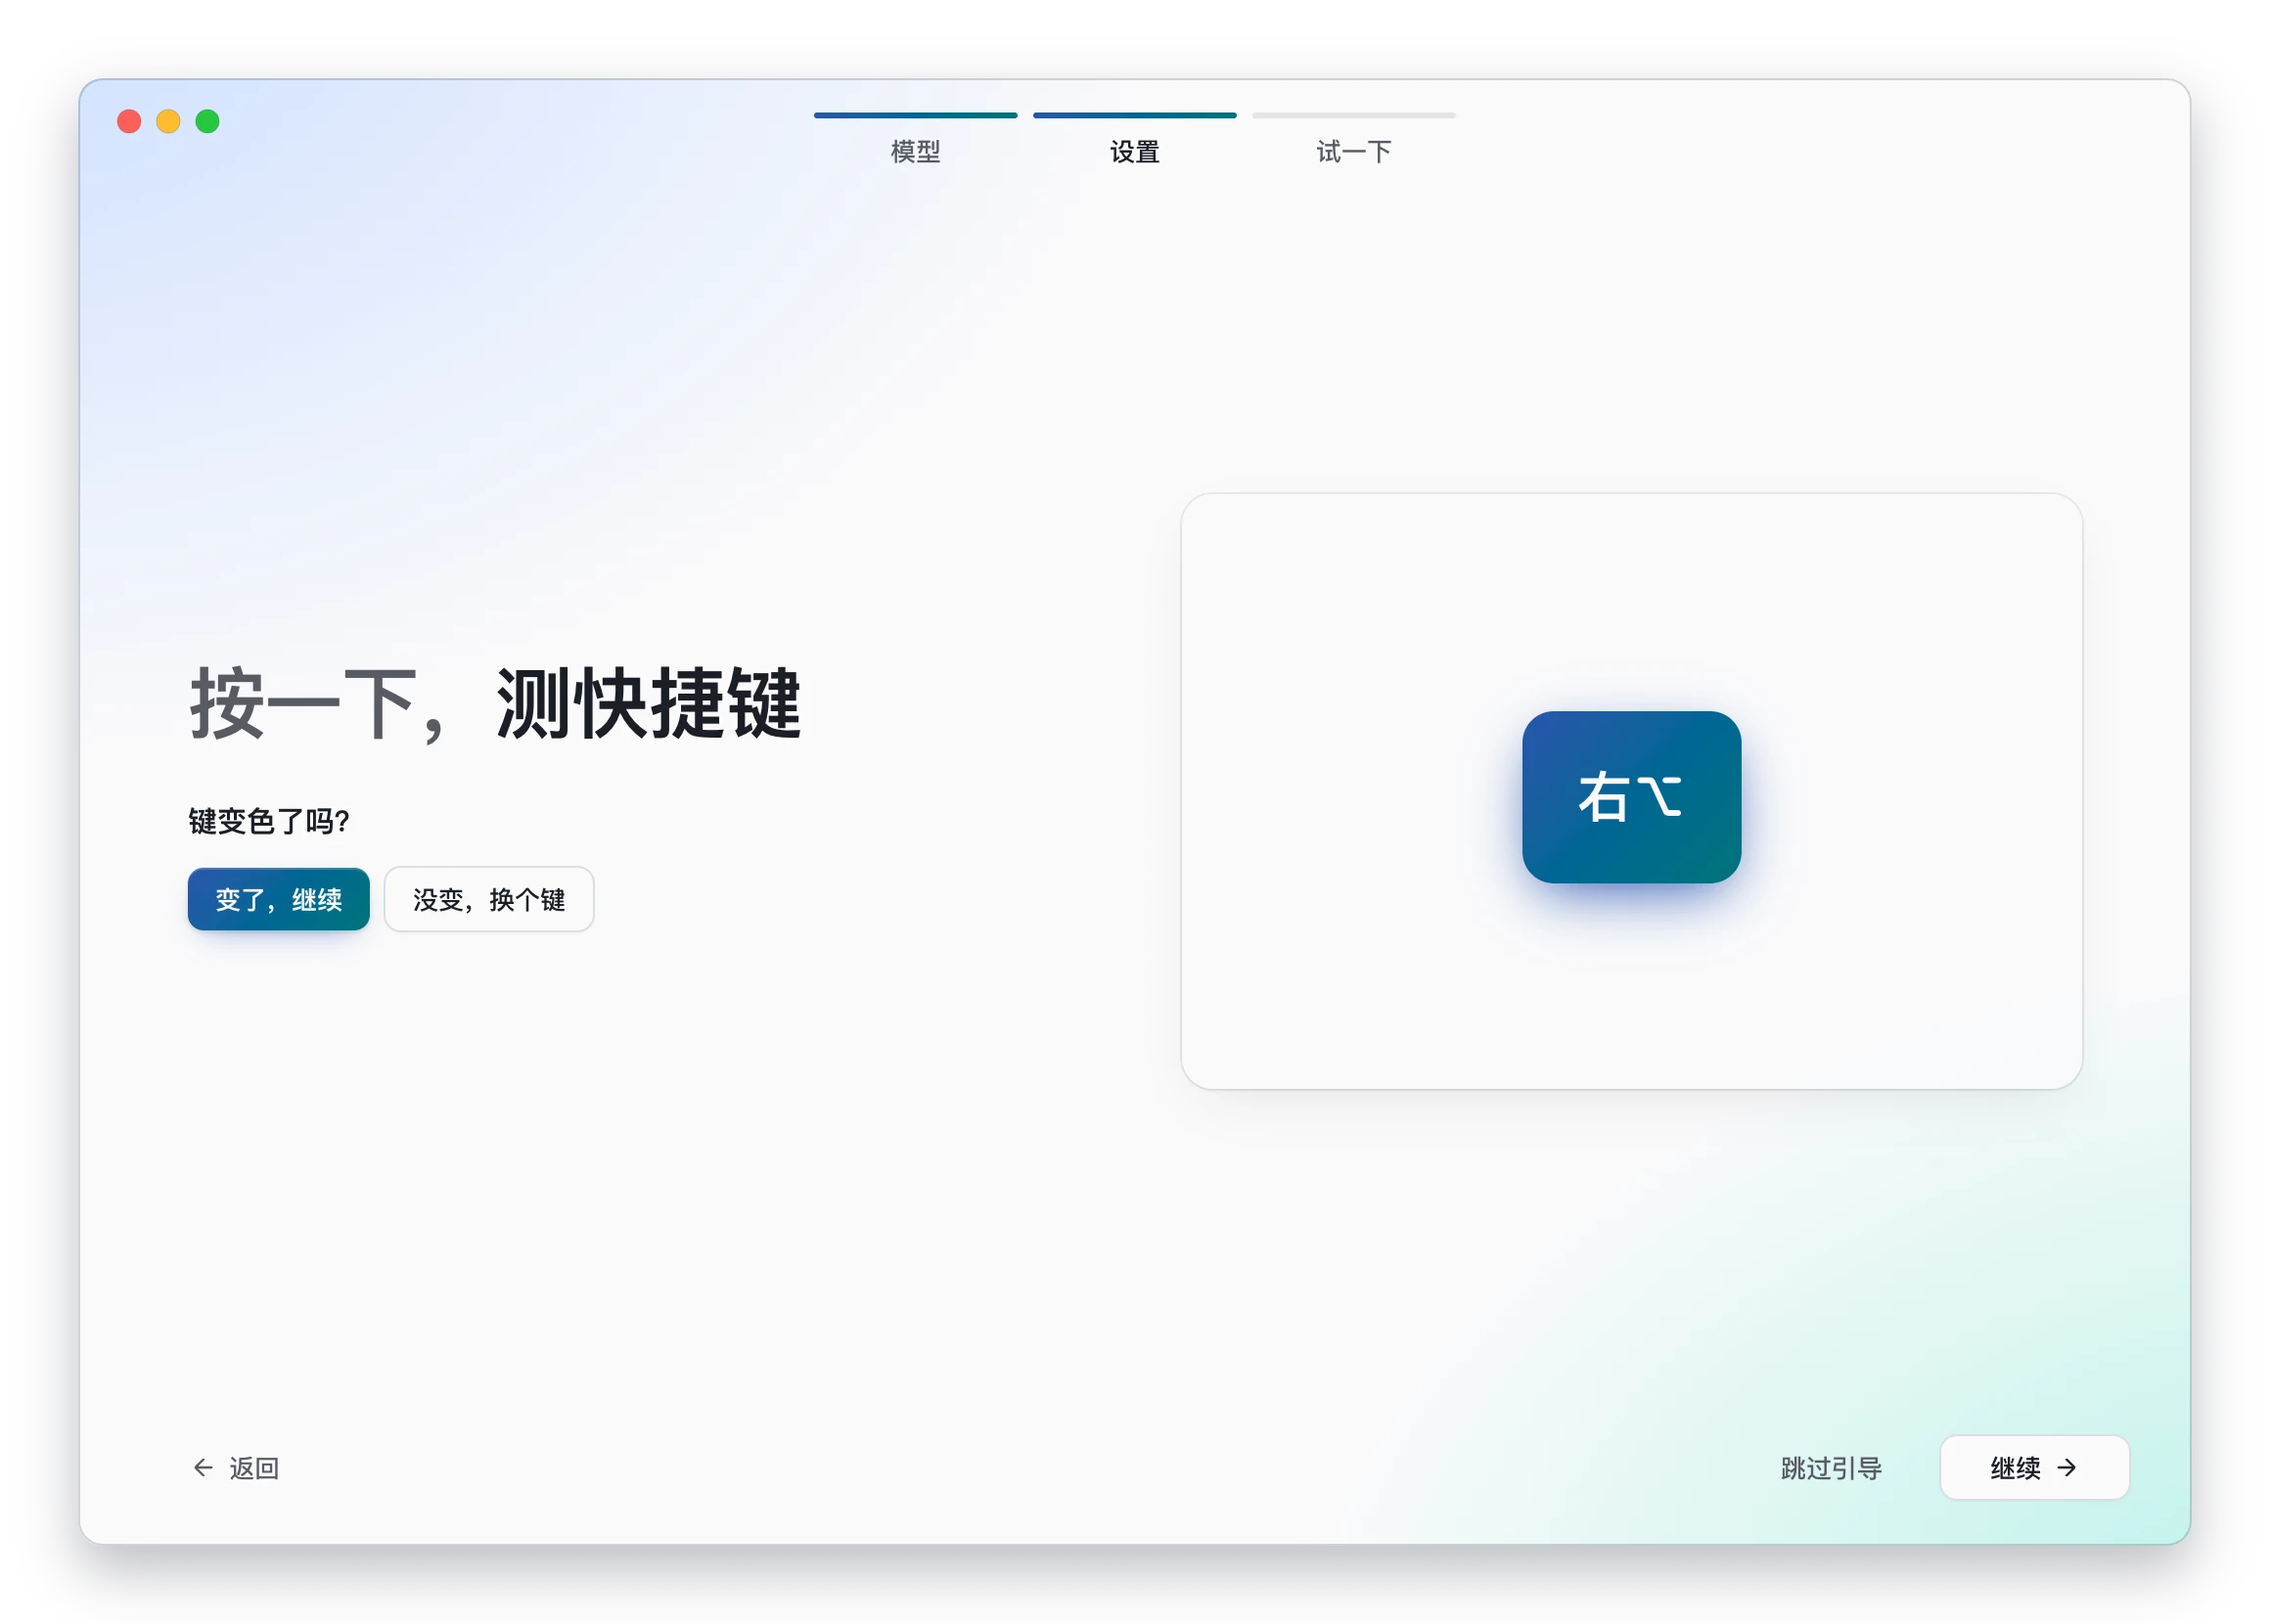
Task: Click the heading 按一下，测快捷键
Action: pyautogui.click(x=496, y=704)
